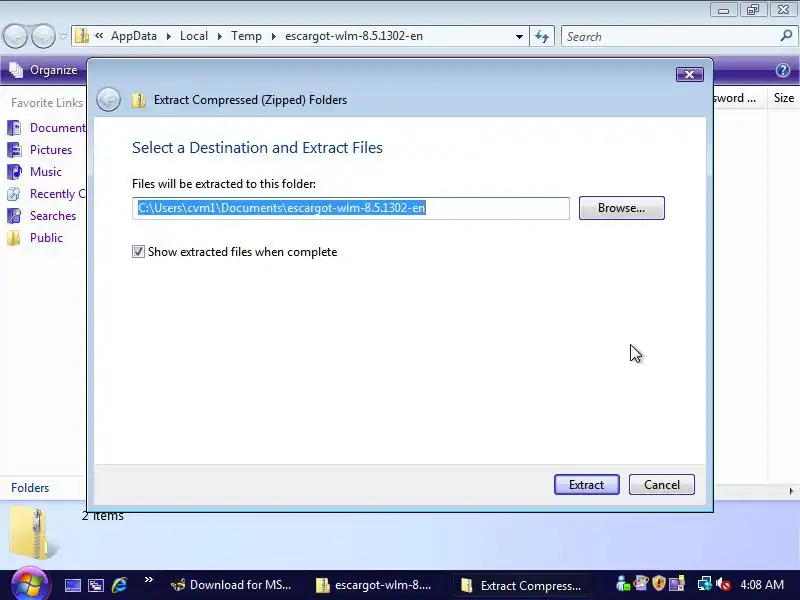The height and width of the screenshot is (600, 800).
Task: Click the Public folder icon
Action: pos(14,238)
